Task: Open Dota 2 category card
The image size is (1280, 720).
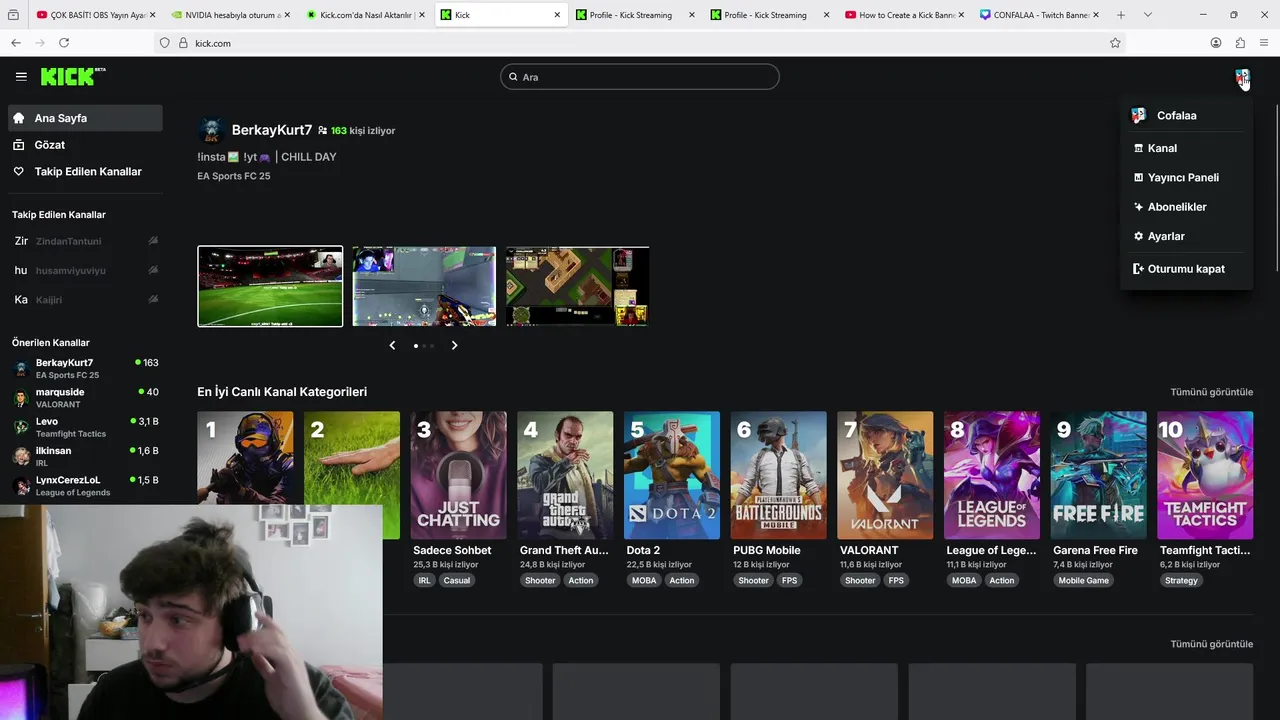Action: [x=672, y=475]
